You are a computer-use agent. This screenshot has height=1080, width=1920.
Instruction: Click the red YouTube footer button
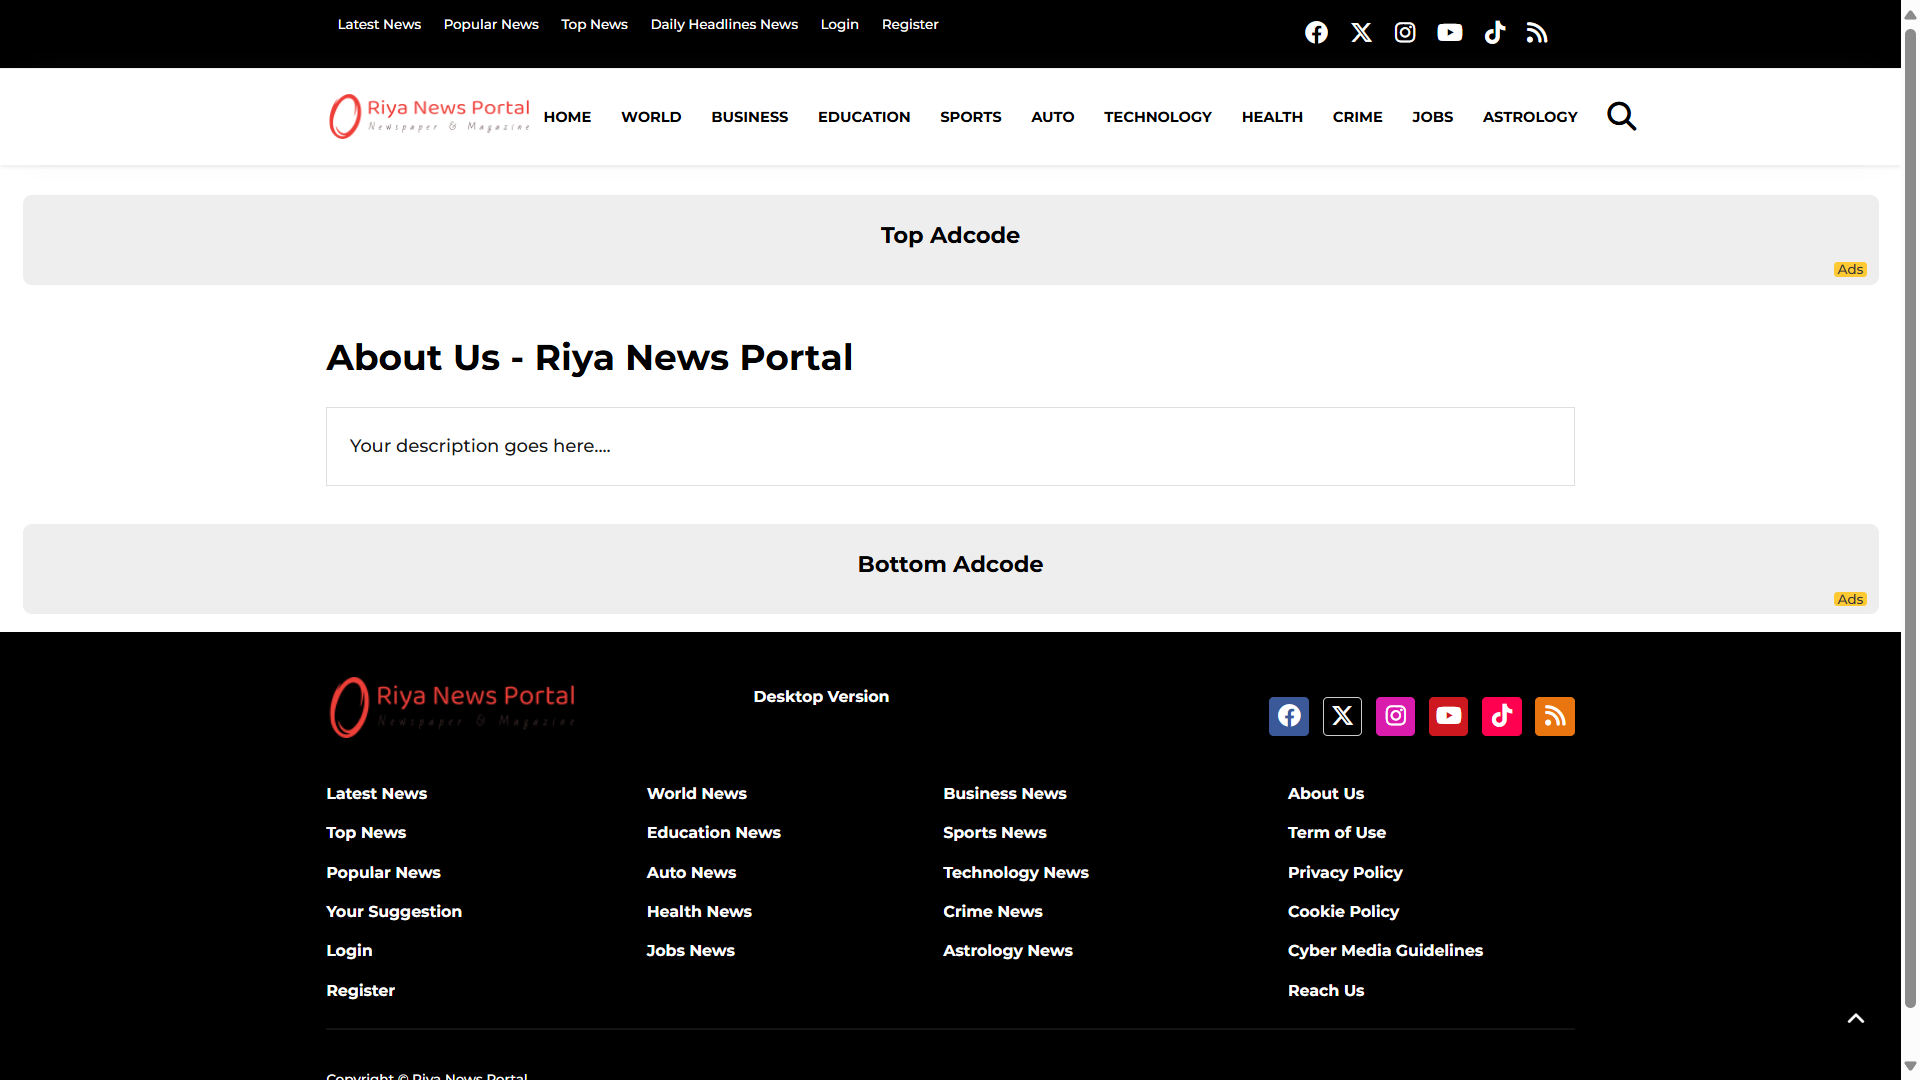coord(1448,716)
